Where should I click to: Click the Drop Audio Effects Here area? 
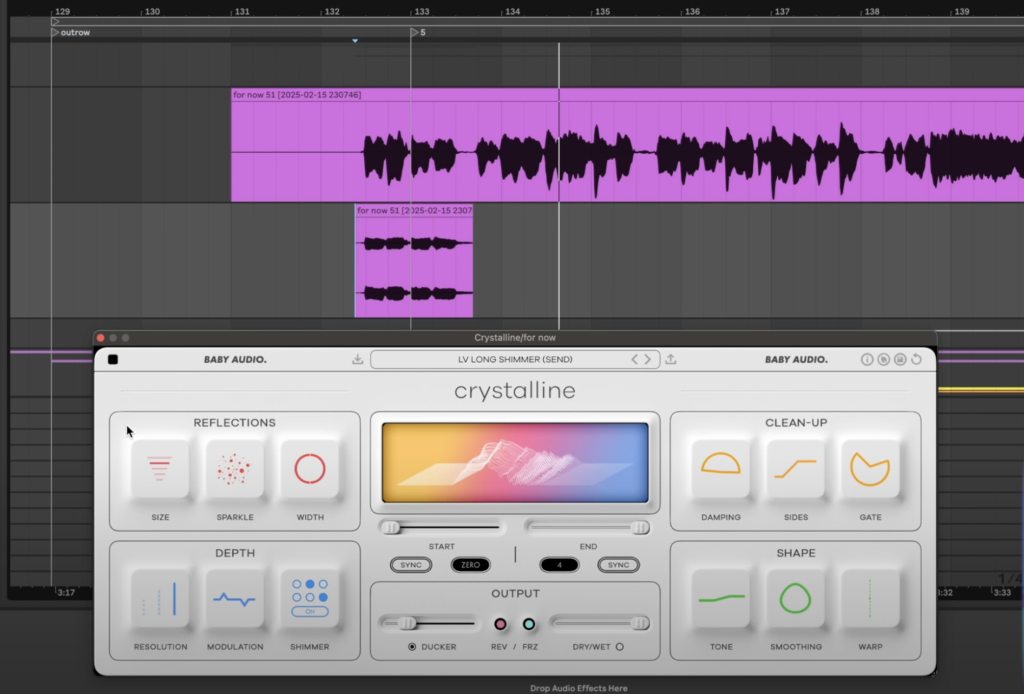(579, 688)
